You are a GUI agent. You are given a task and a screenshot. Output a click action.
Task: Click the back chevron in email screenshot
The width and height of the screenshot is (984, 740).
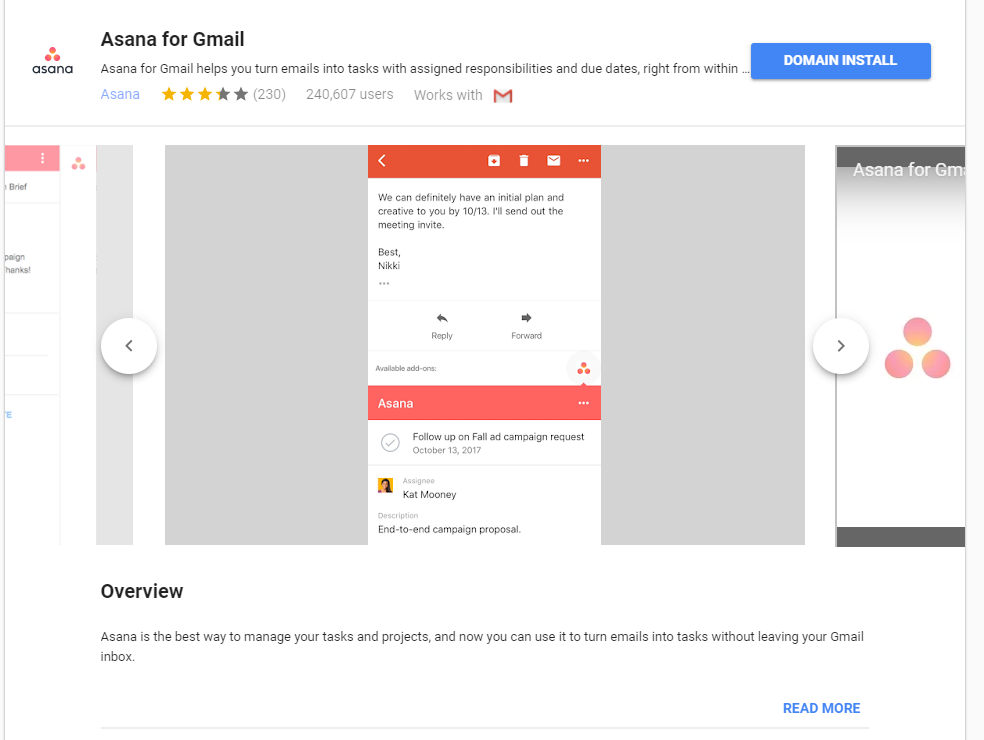click(382, 161)
